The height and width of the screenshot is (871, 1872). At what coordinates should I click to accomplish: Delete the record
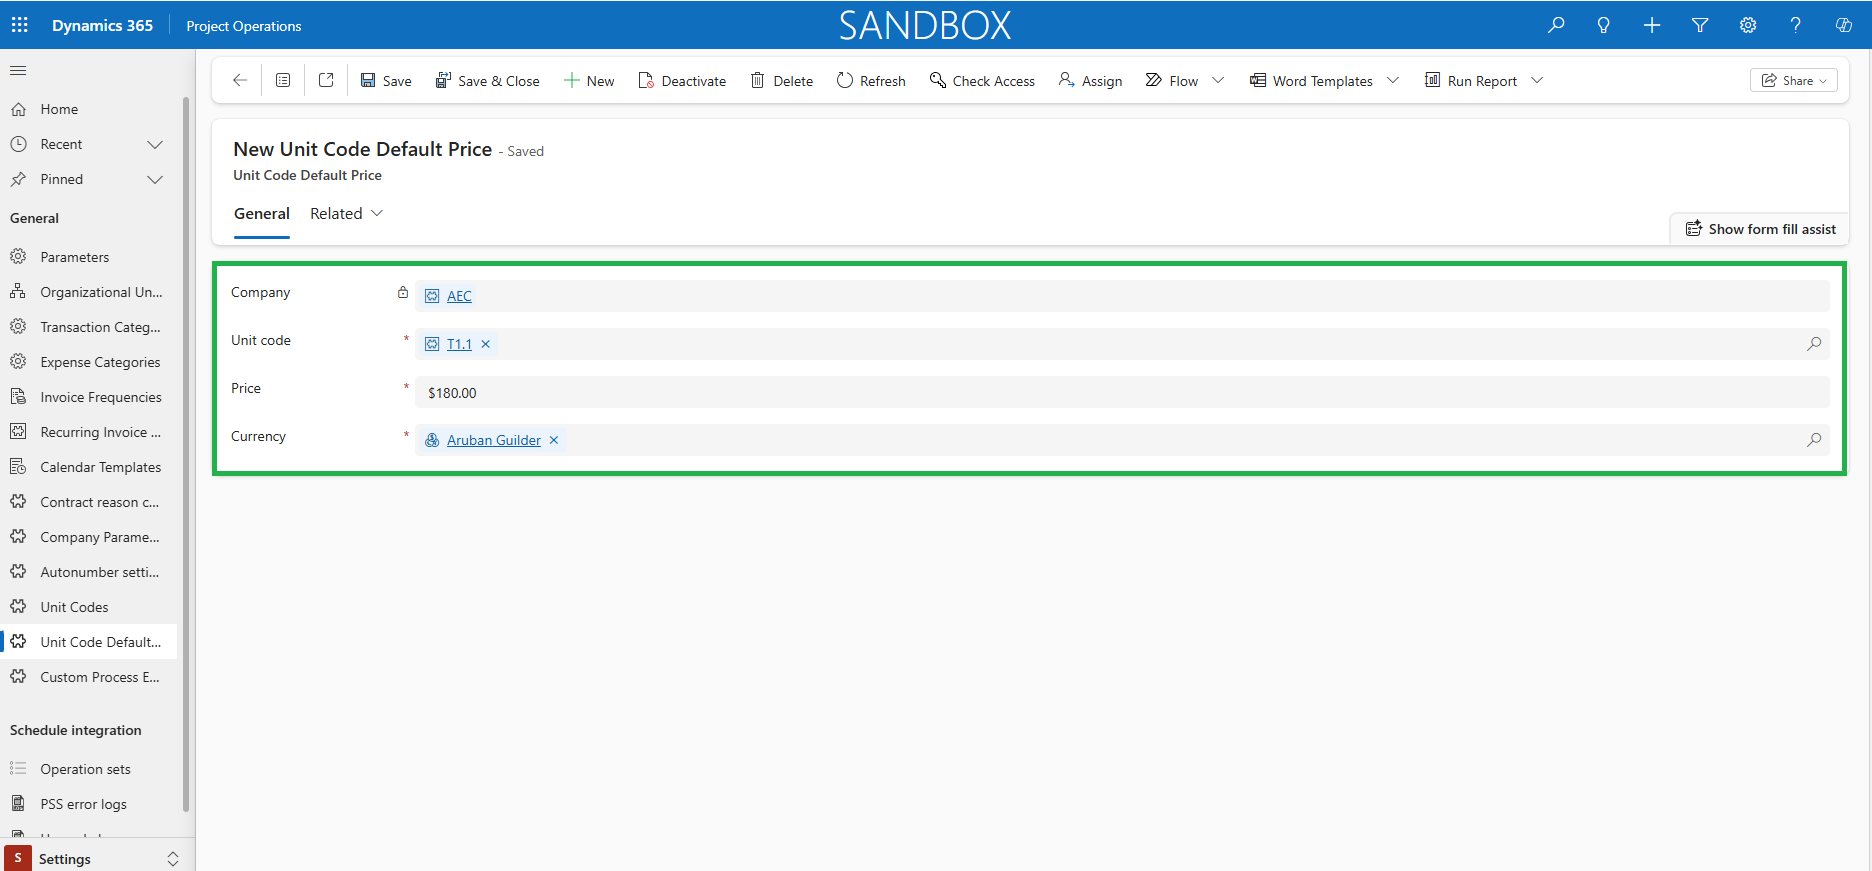782,81
